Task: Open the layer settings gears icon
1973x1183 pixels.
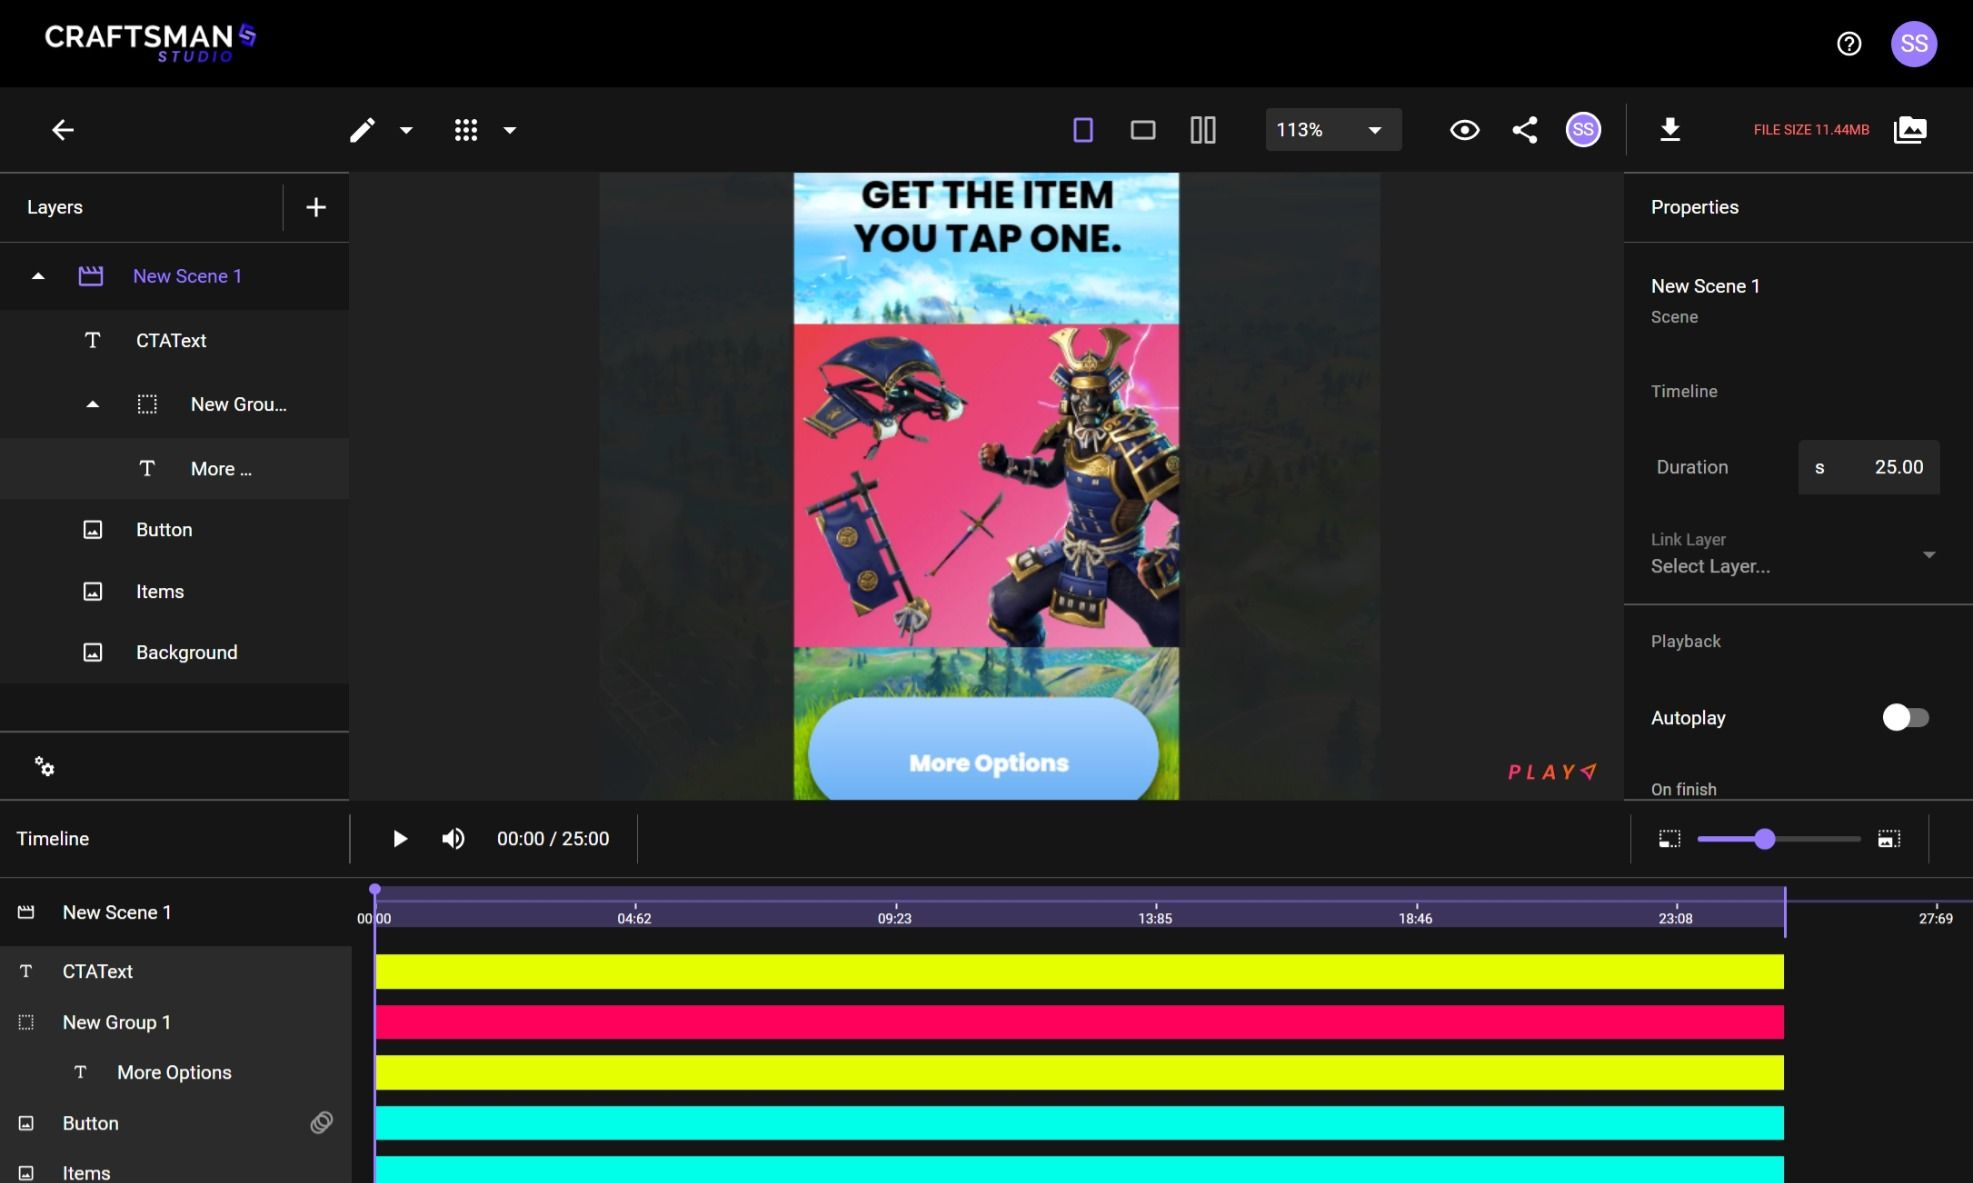Action: coord(44,767)
